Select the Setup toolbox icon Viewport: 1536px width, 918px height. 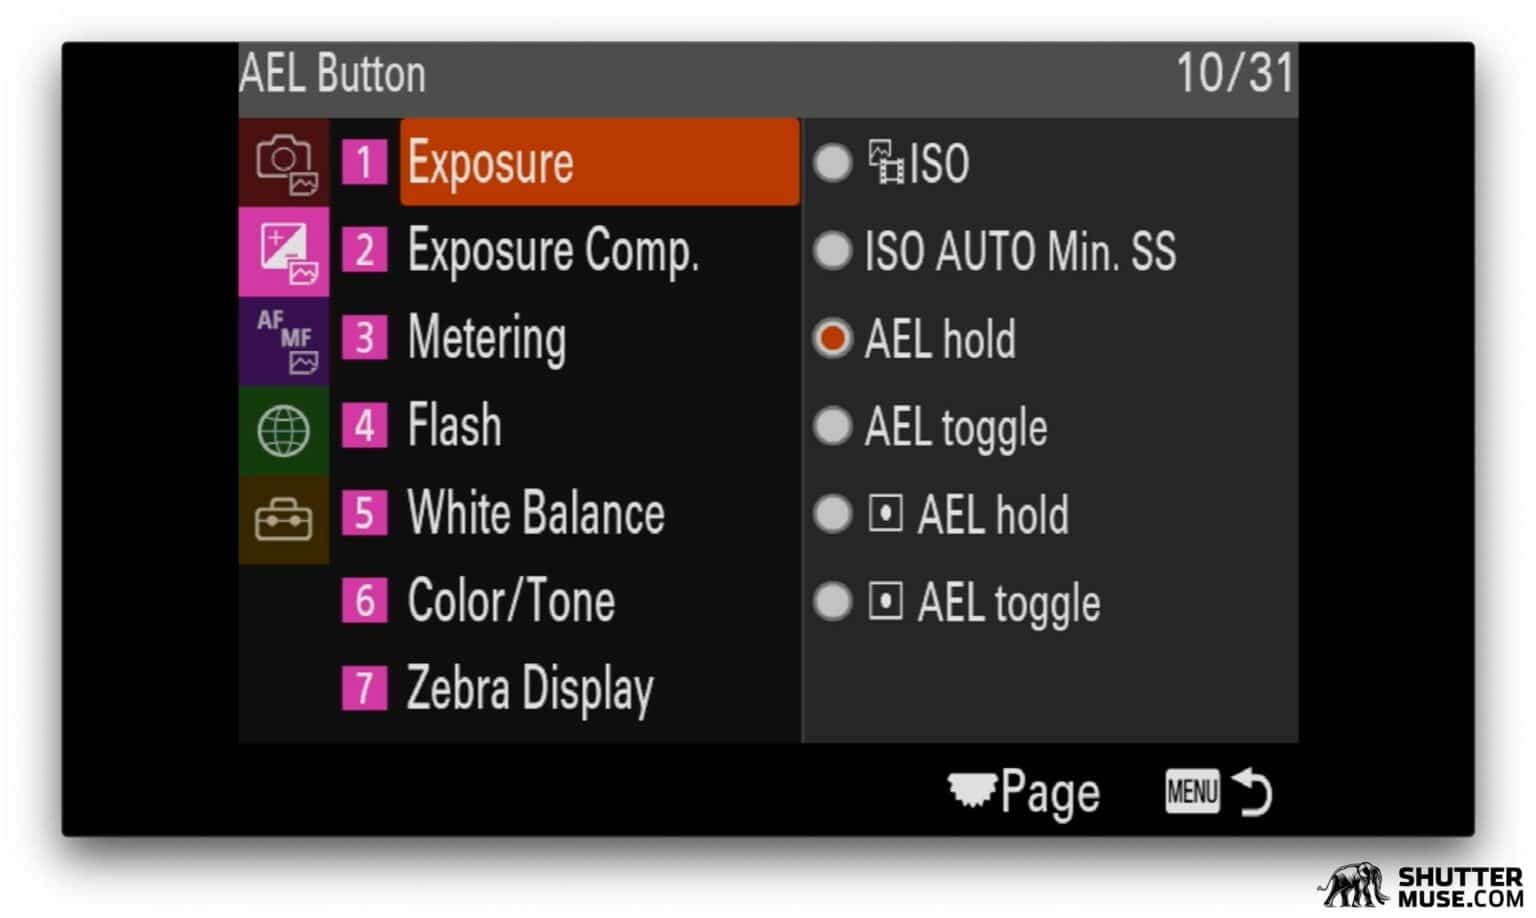pyautogui.click(x=283, y=519)
